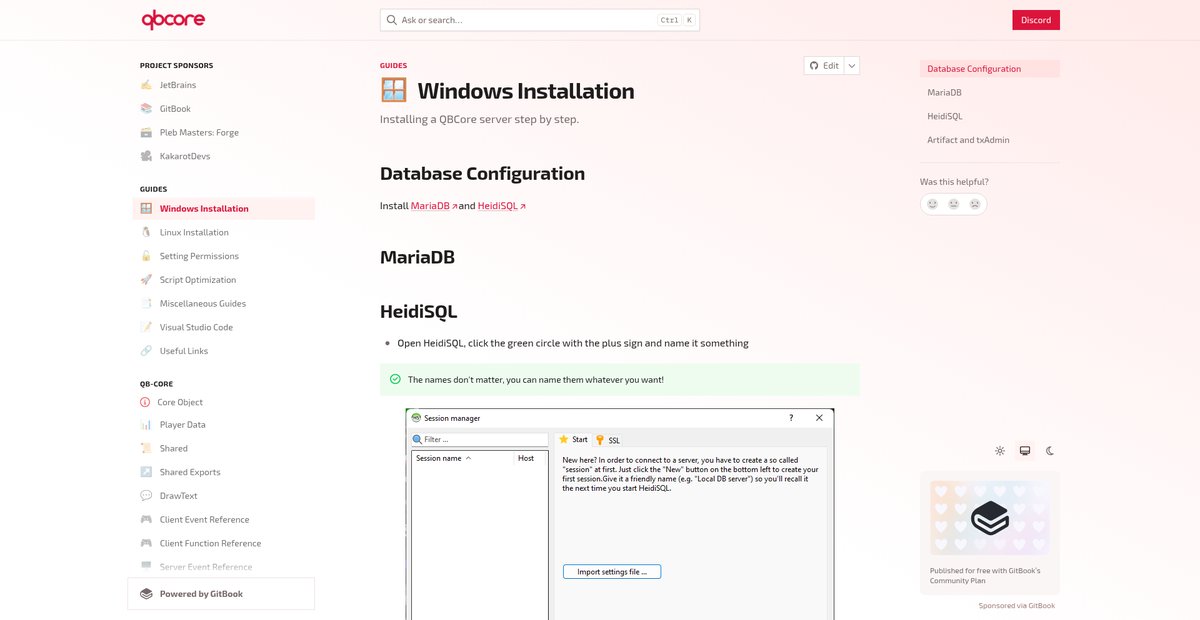Open Windows Installation guide page

(x=224, y=209)
